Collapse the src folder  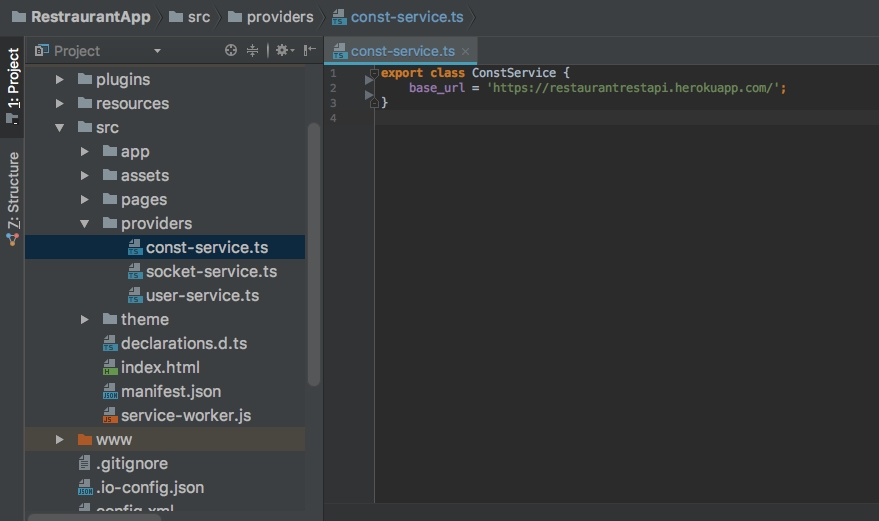pos(60,128)
